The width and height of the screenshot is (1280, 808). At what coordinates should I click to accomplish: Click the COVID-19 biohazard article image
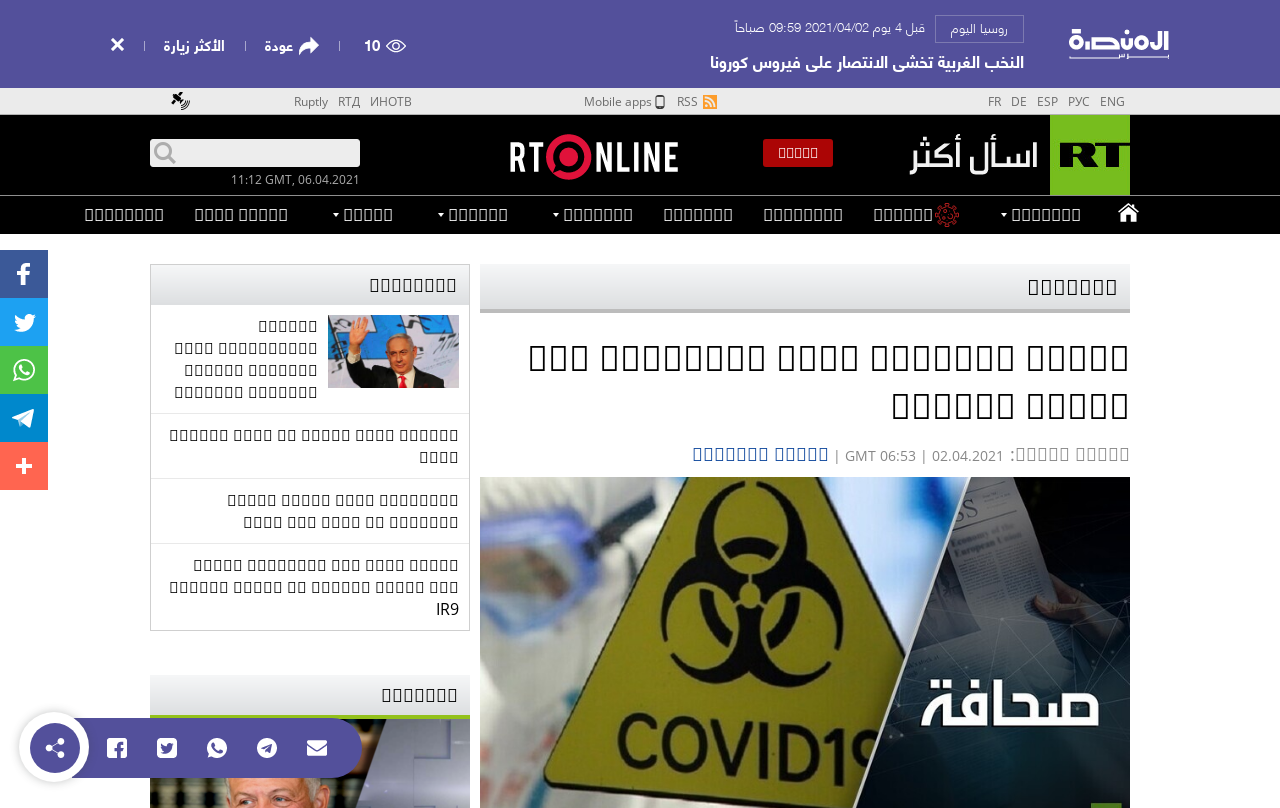pyautogui.click(x=805, y=642)
